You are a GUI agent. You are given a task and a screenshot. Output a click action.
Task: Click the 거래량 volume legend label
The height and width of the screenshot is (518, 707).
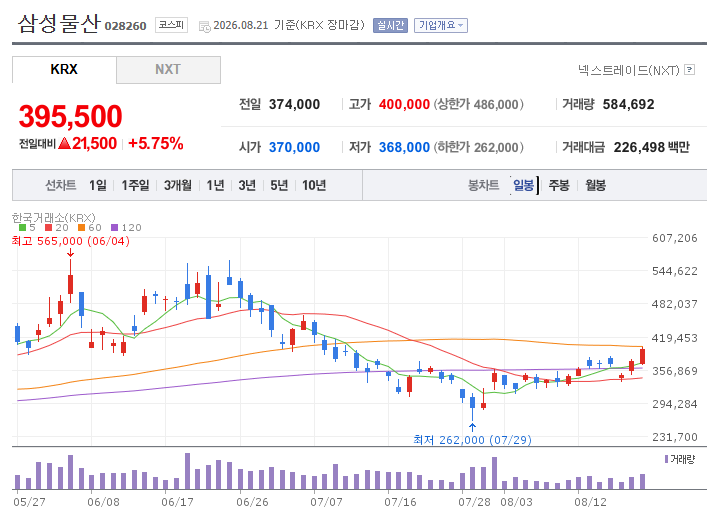pyautogui.click(x=683, y=459)
